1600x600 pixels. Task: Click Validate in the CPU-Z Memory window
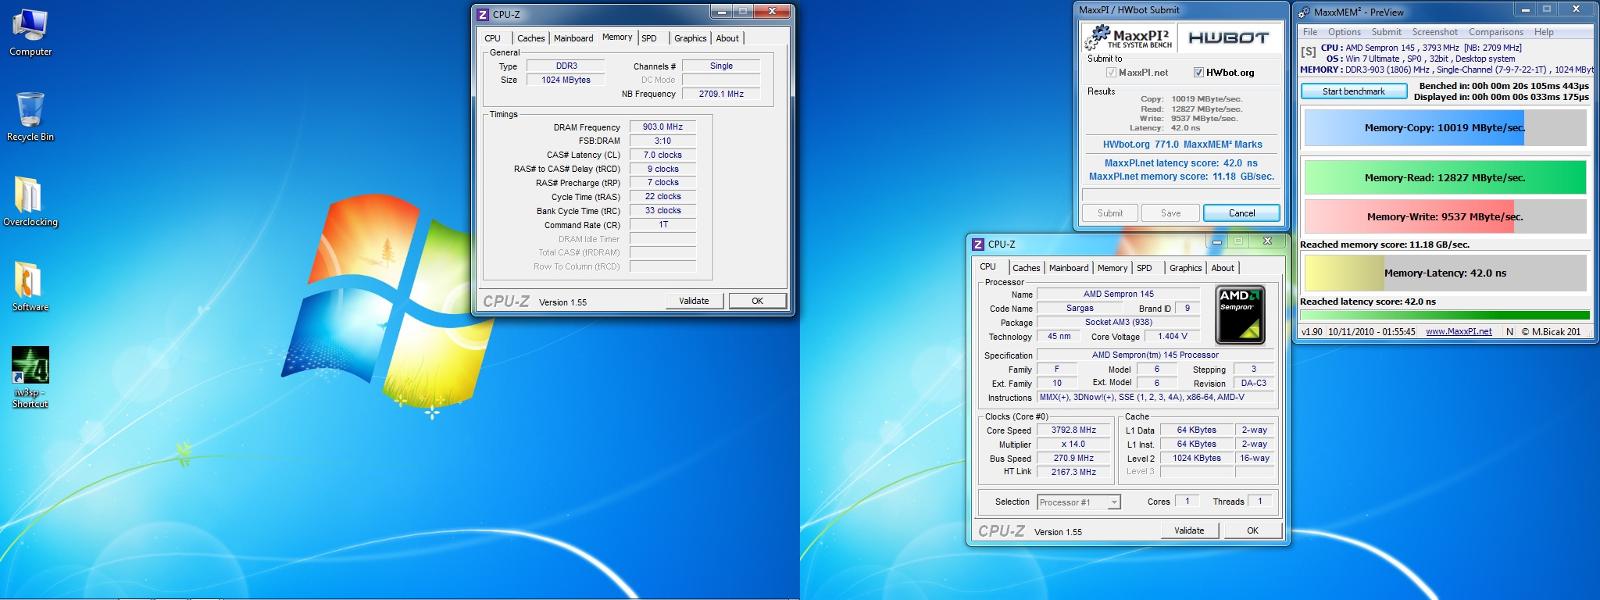point(694,300)
